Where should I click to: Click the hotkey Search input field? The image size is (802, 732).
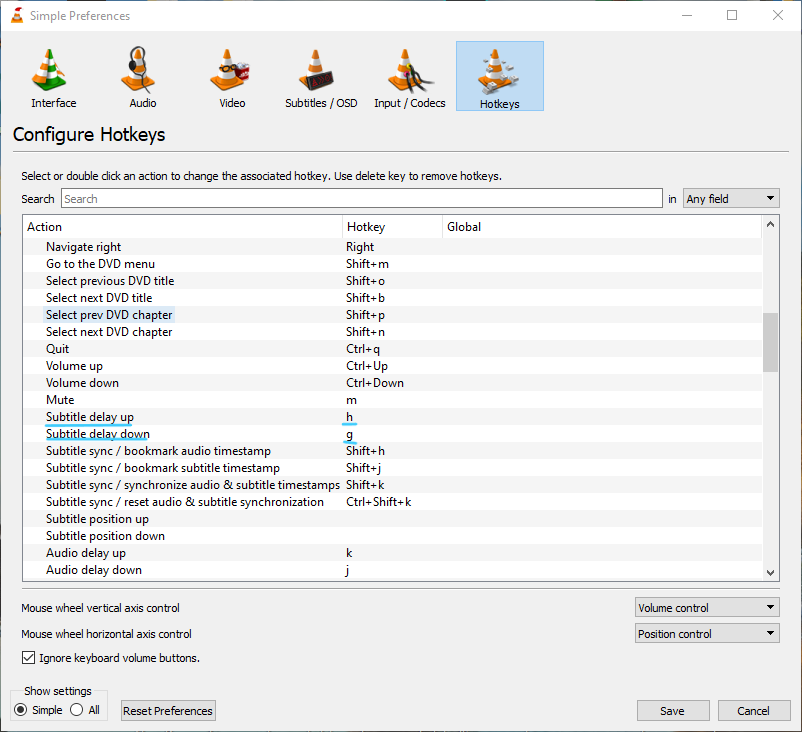[362, 198]
